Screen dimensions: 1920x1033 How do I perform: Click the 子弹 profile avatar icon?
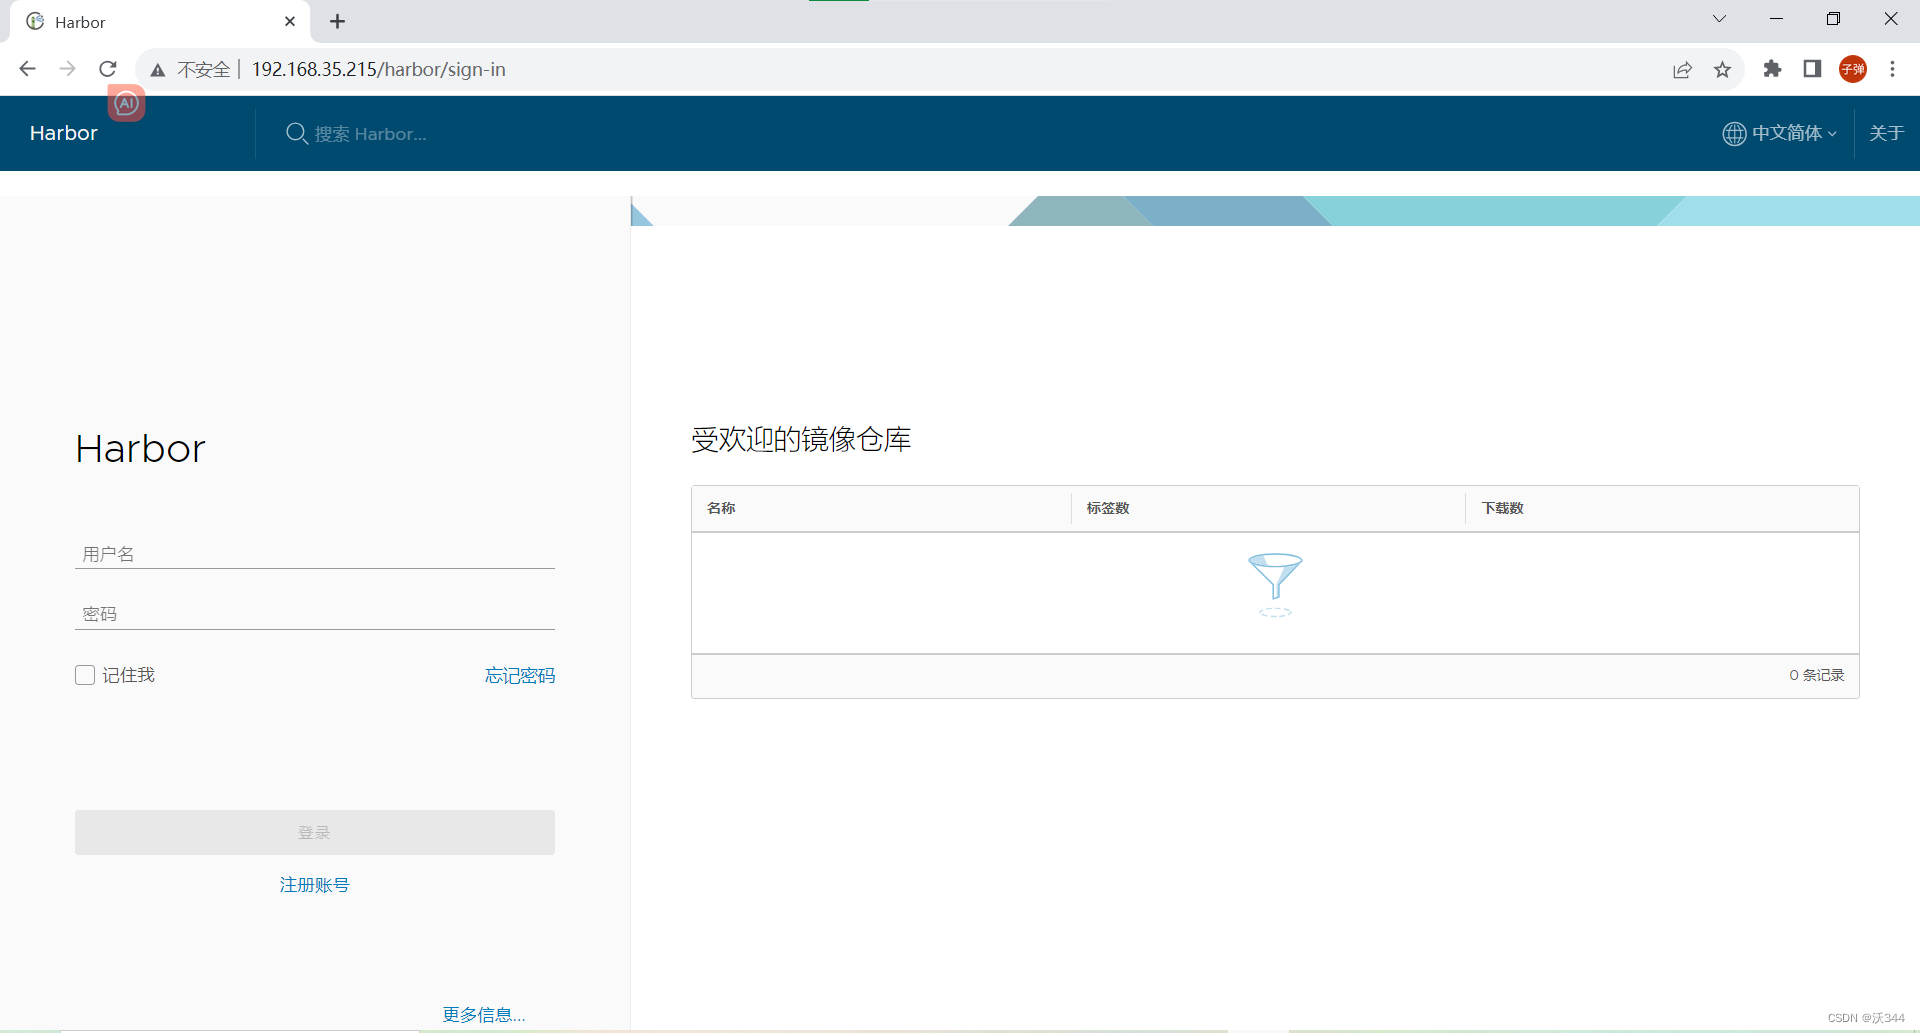coord(1852,69)
